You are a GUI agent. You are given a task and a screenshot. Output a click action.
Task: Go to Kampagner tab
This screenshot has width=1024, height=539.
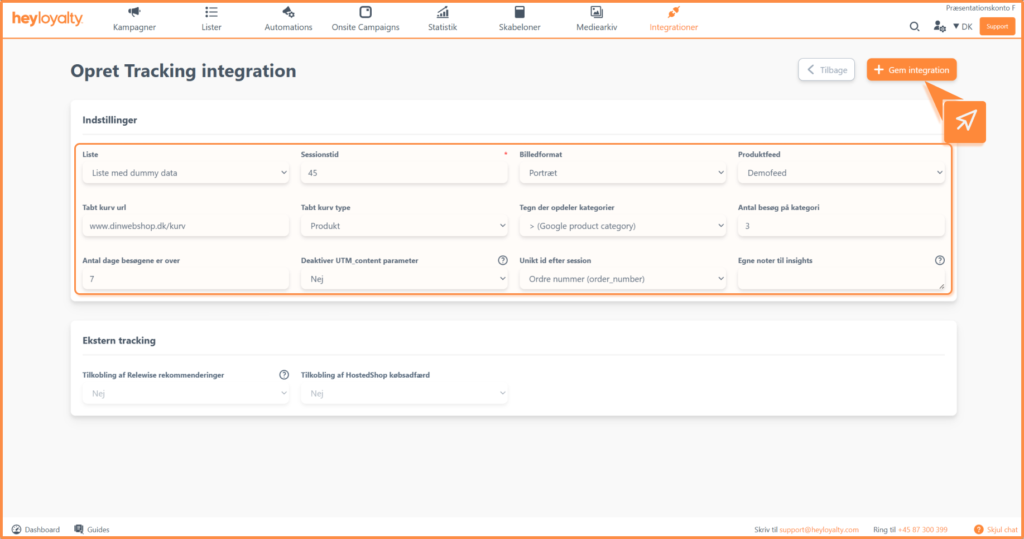tap(134, 19)
